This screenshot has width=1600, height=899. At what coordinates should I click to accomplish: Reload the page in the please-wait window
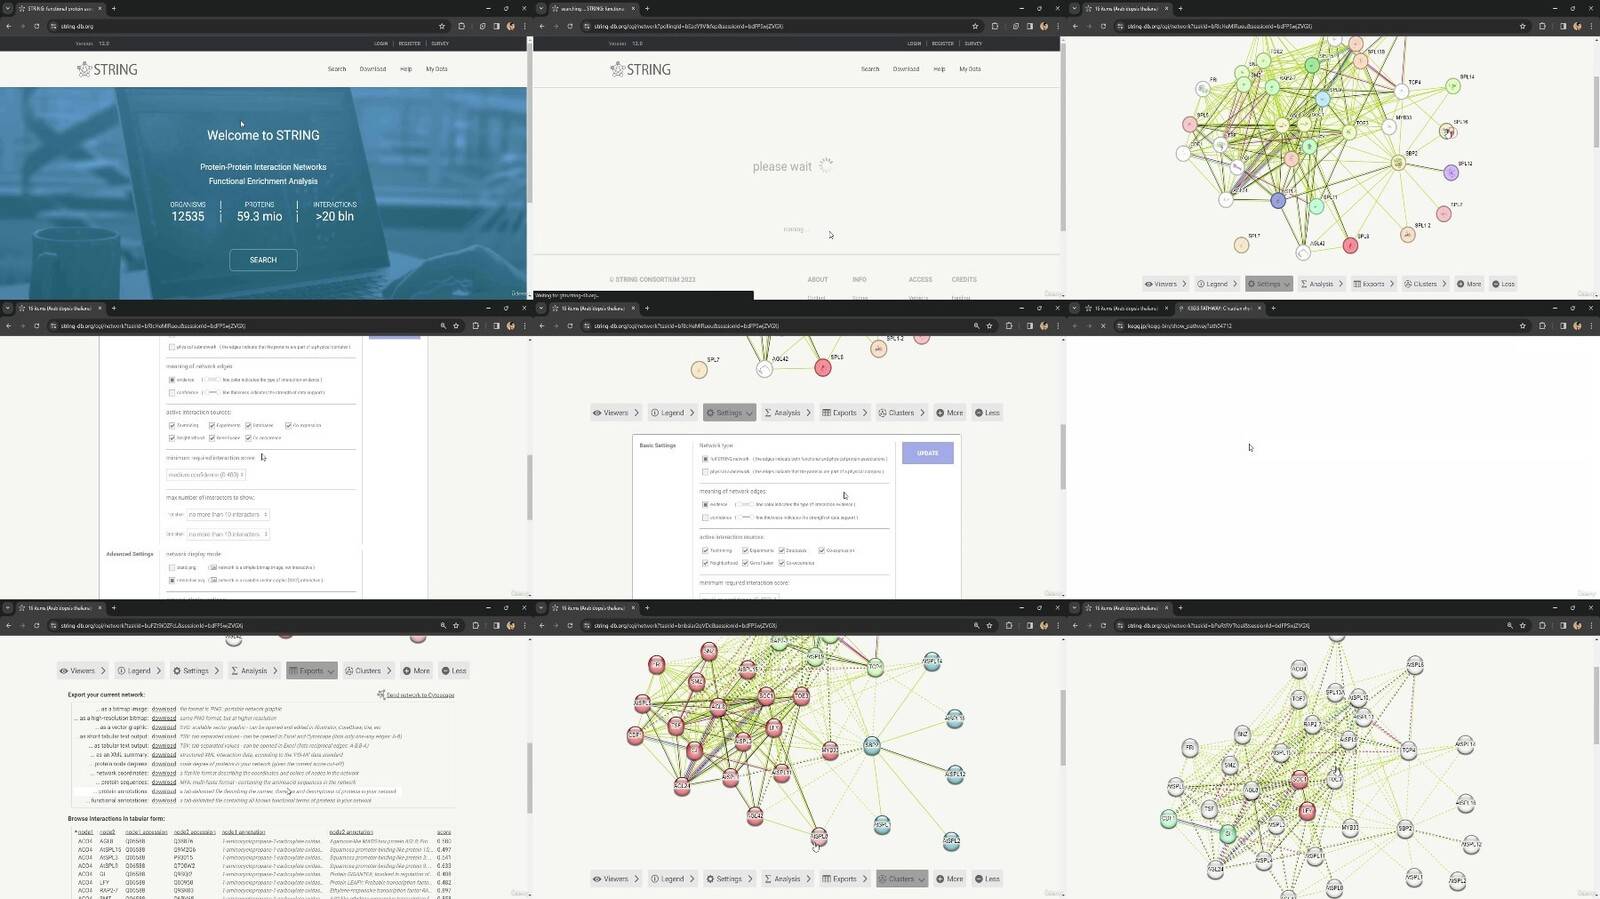[x=570, y=26]
